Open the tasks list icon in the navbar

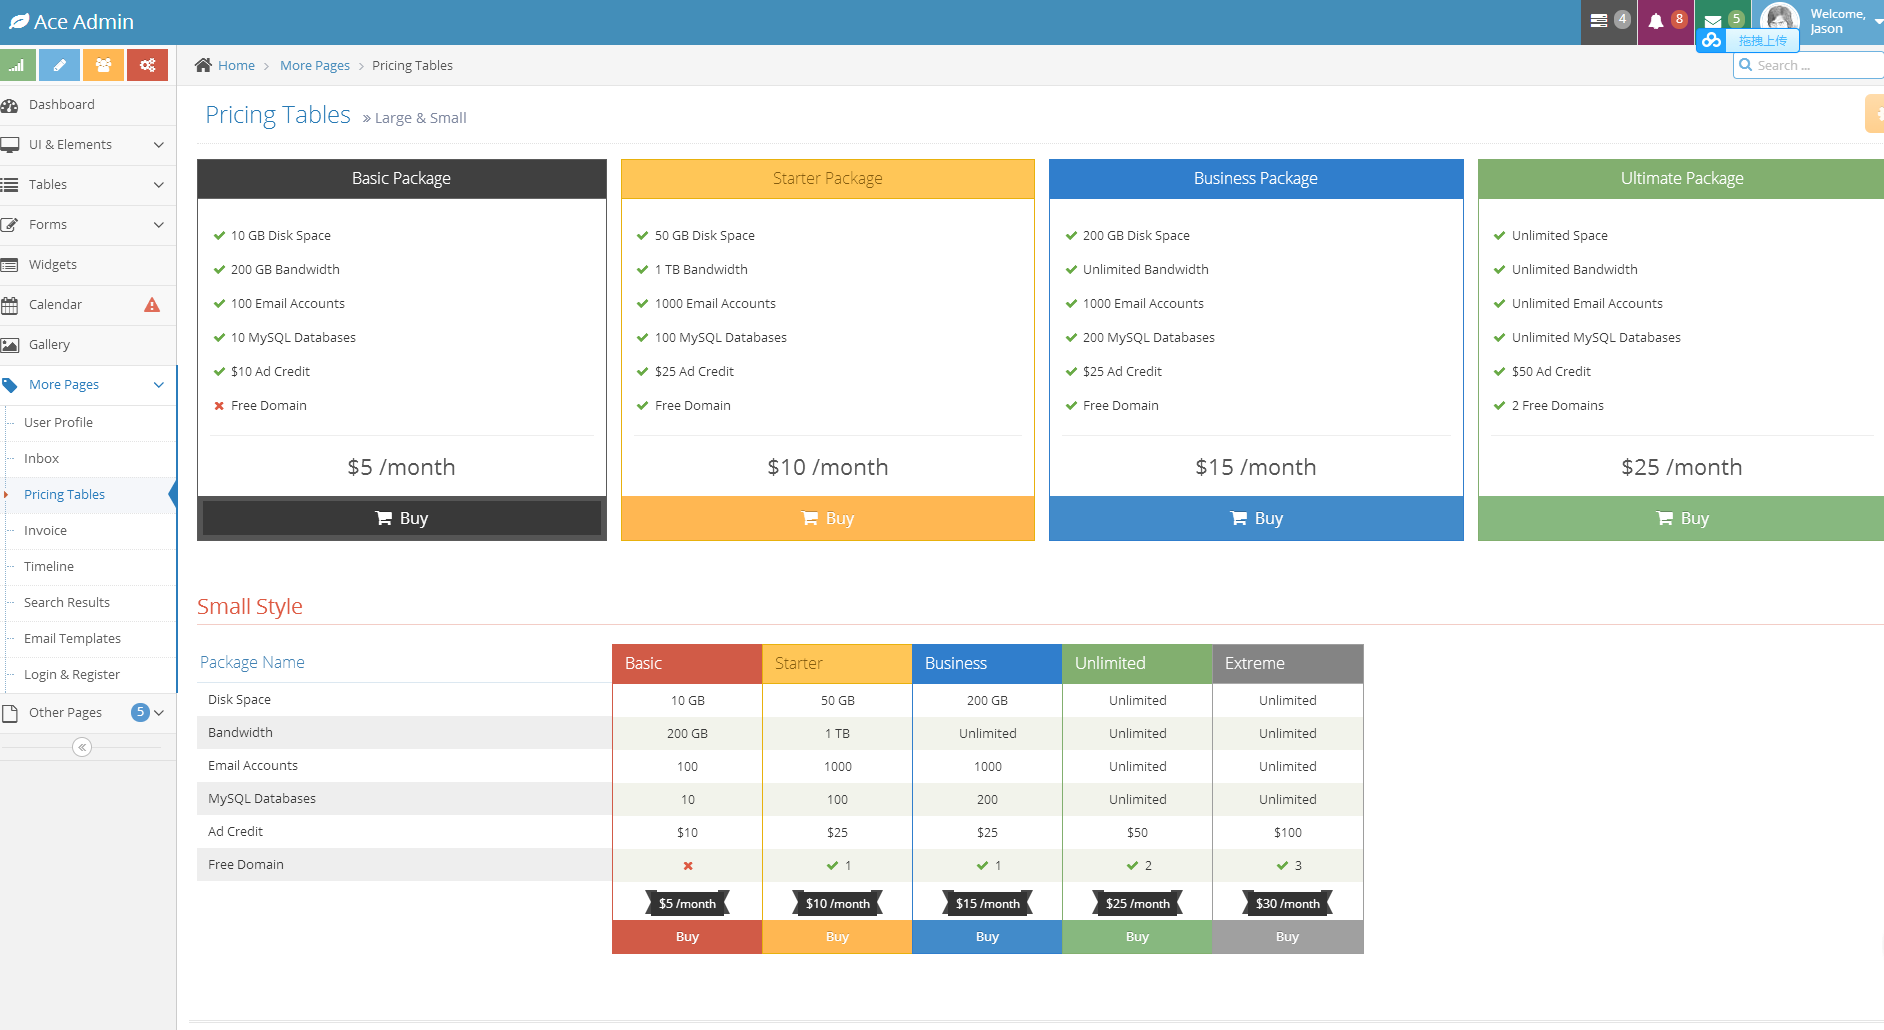click(1599, 21)
